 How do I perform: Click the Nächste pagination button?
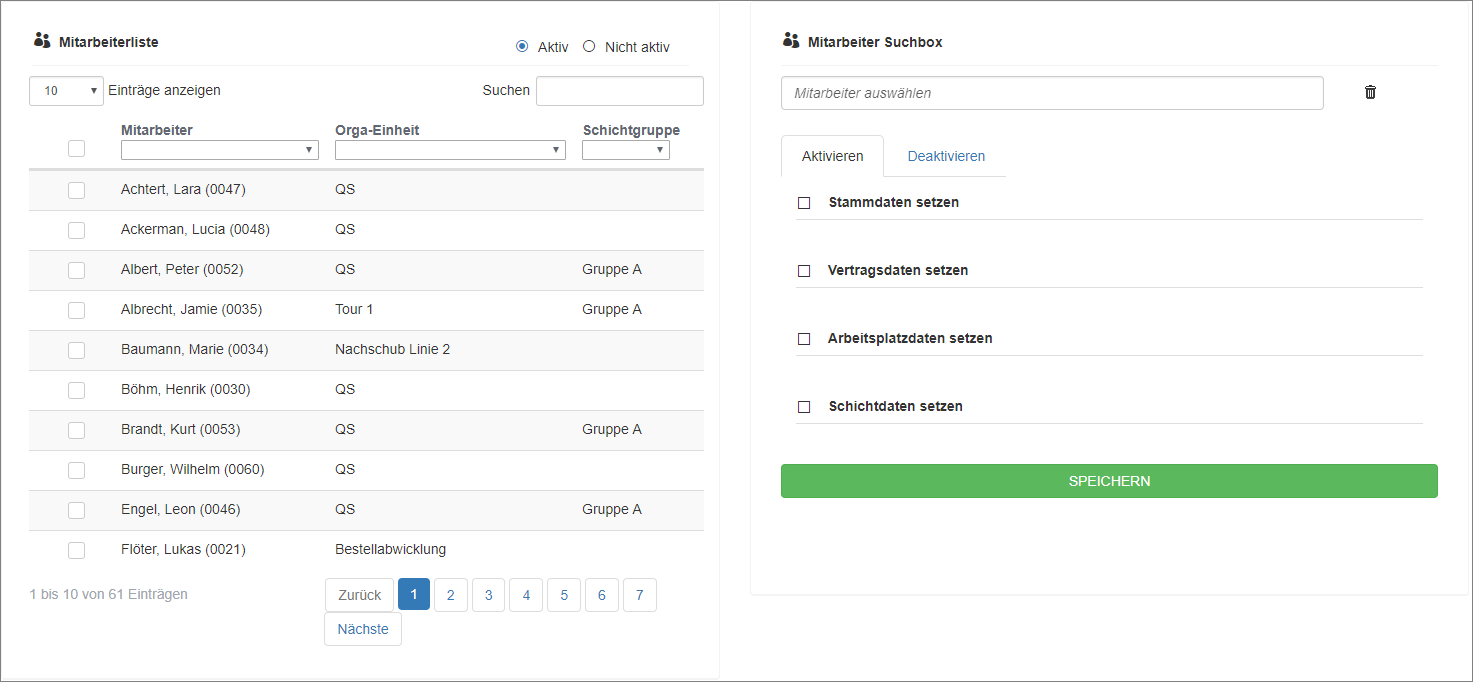[363, 629]
